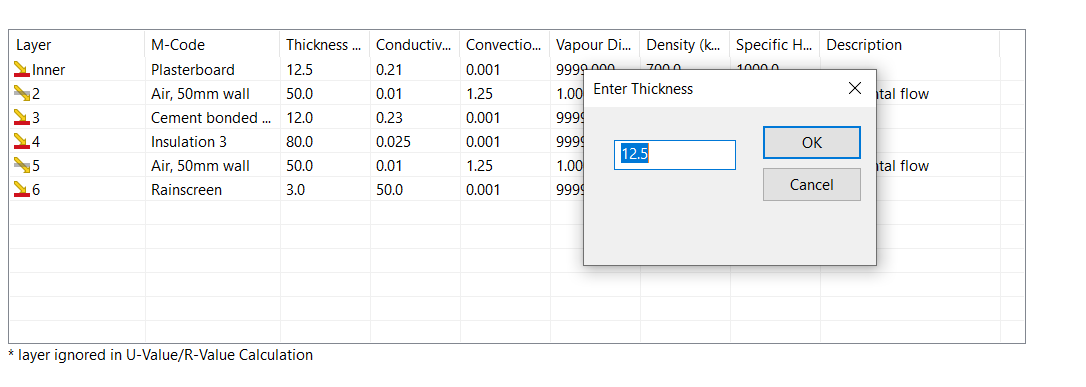Click layer 2 convection value 1.25

click(479, 93)
